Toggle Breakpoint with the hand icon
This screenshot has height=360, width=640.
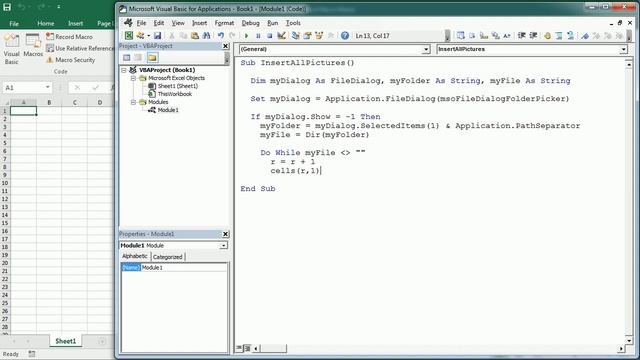coord(547,36)
